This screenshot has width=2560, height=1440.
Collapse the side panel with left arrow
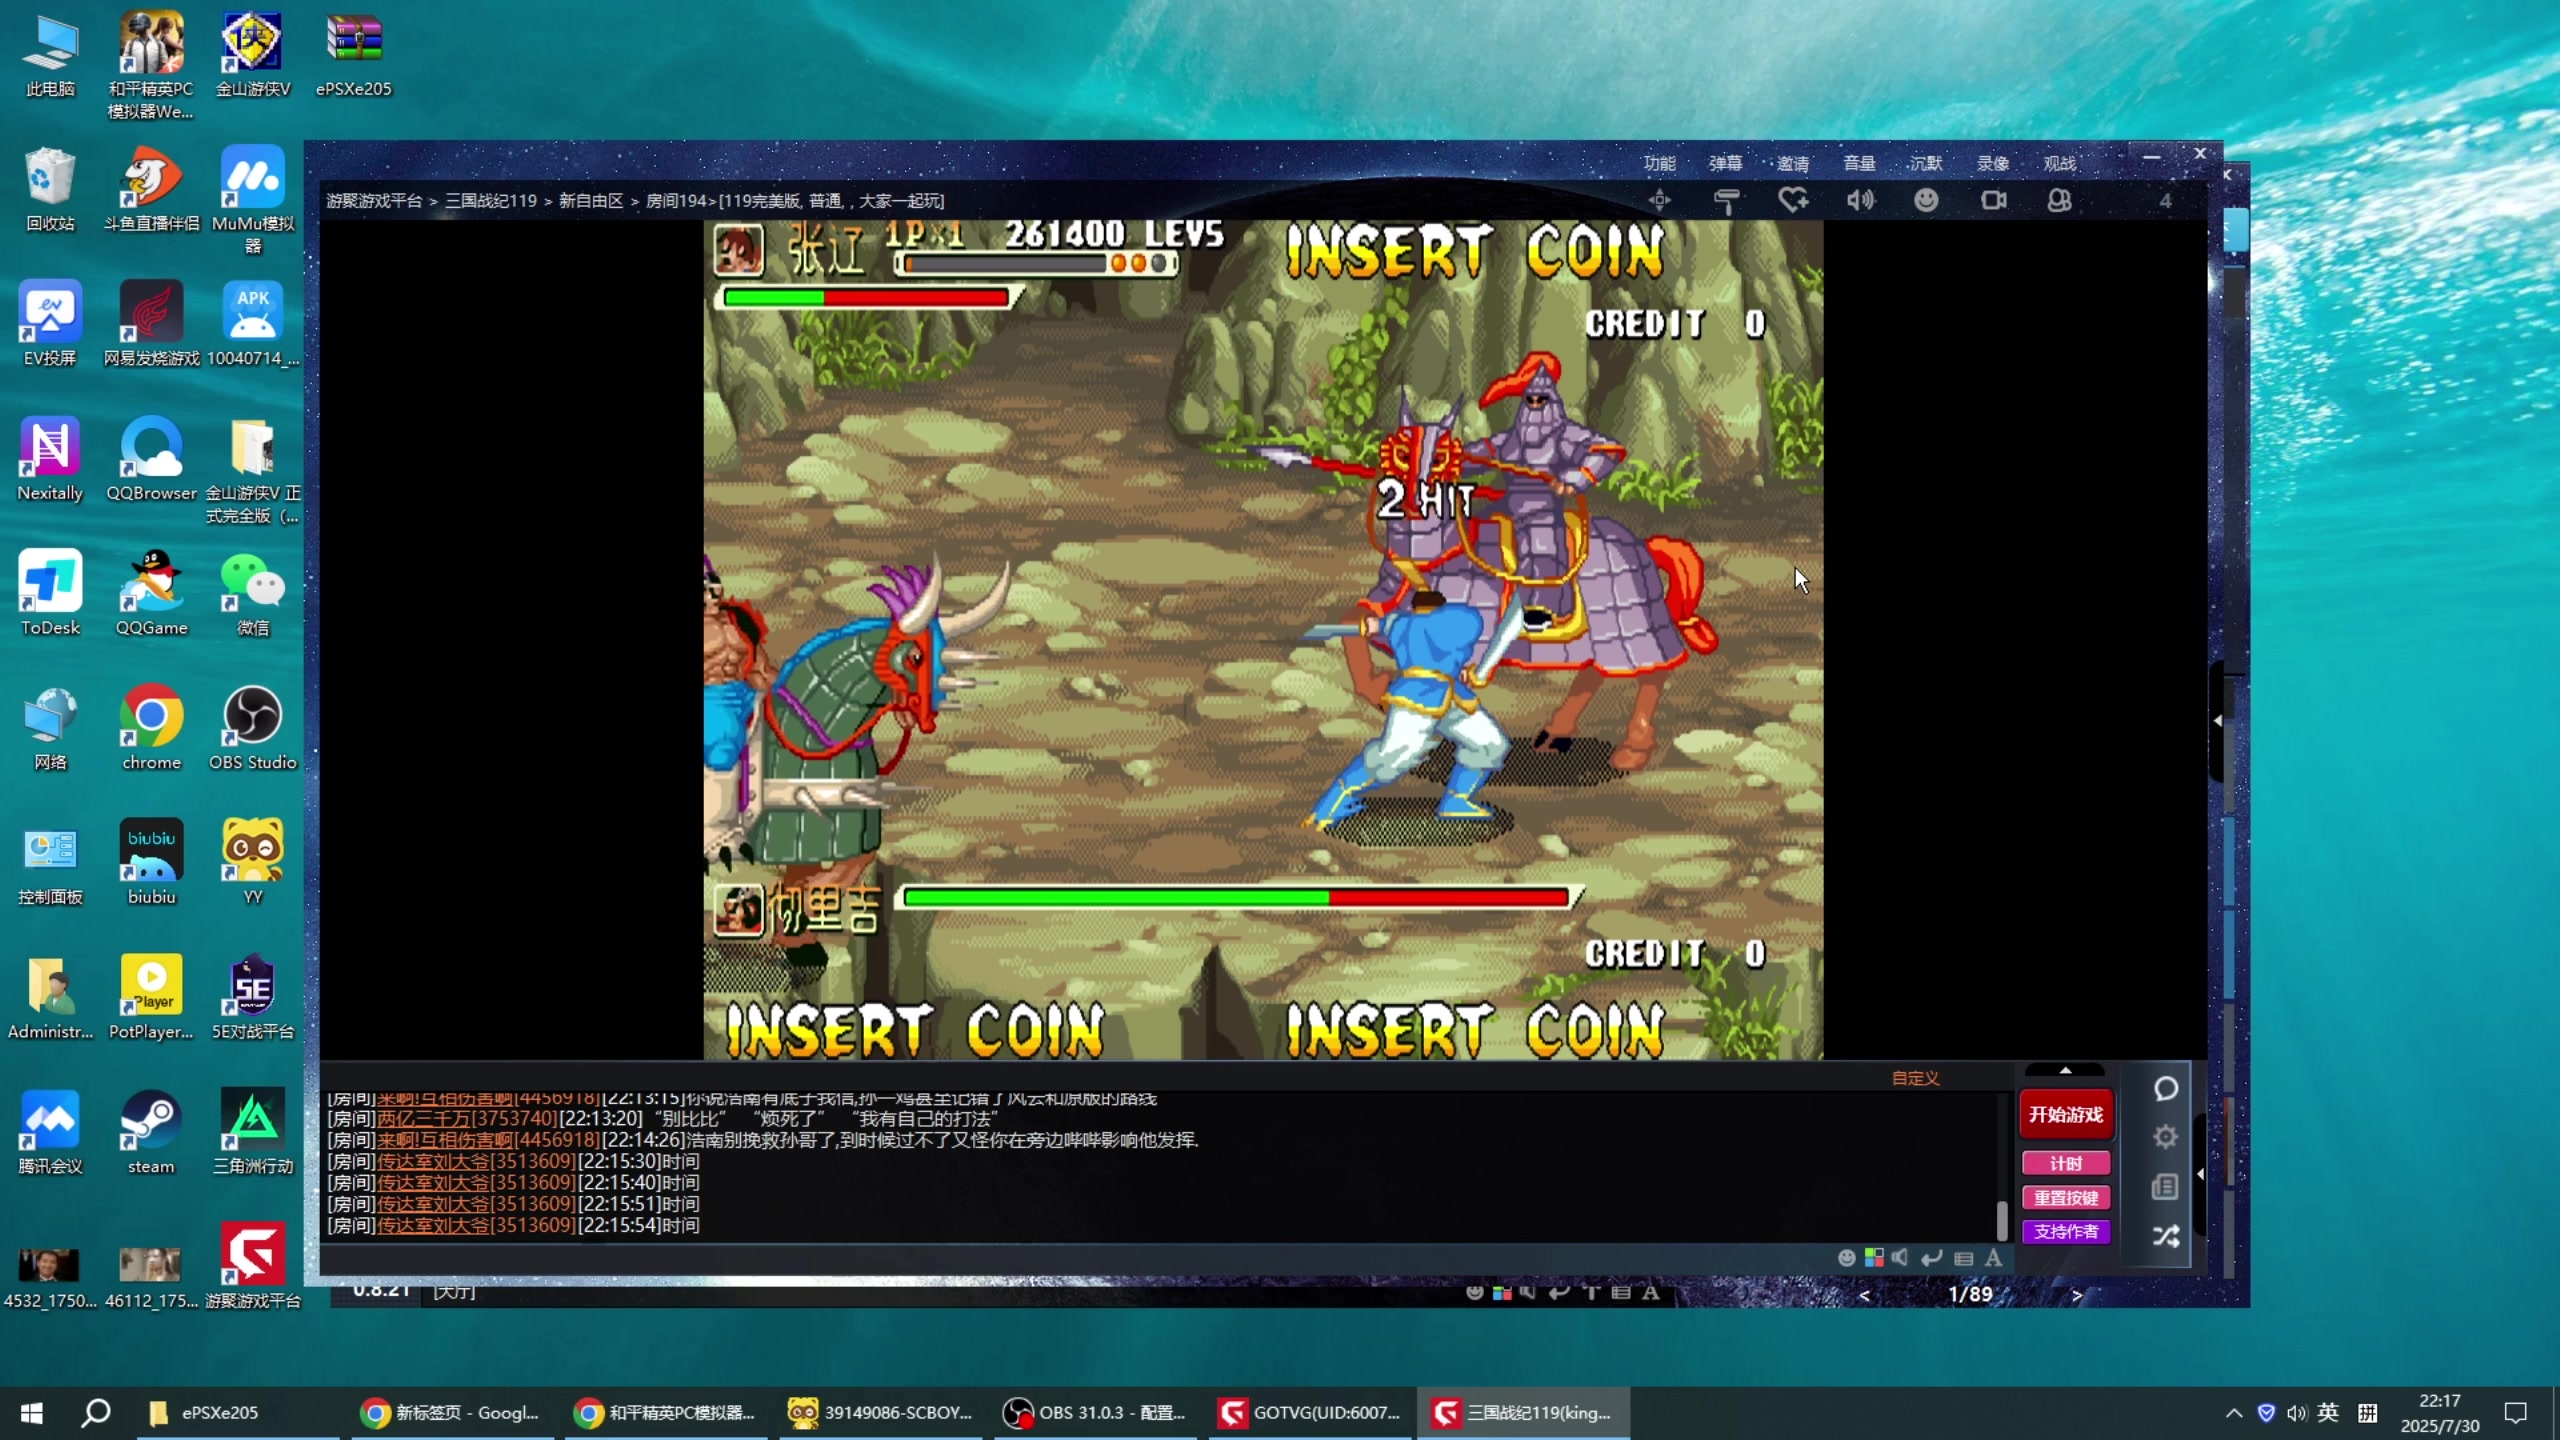[x=2201, y=1174]
